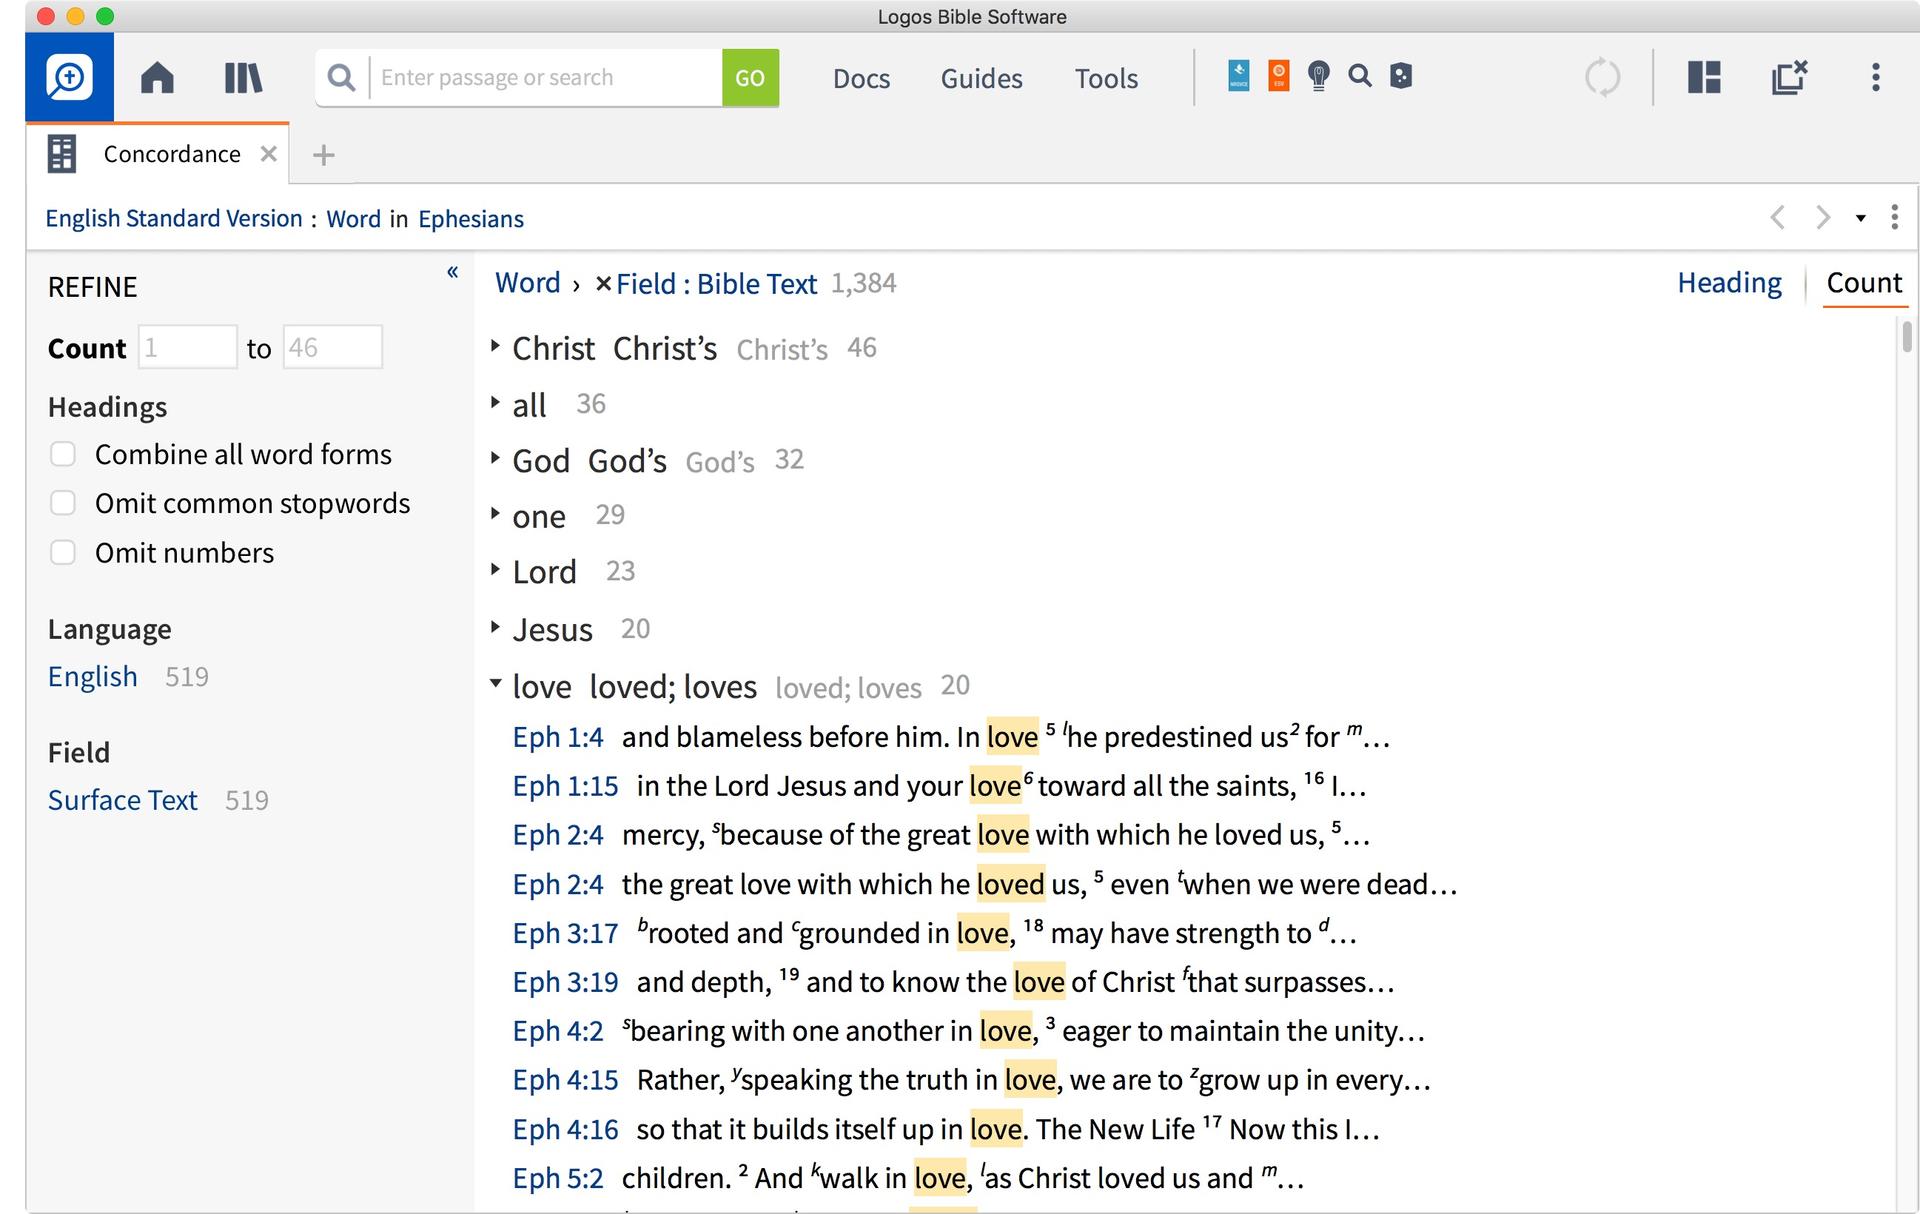Change the English Standard Version resource
1920x1214 pixels.
coord(174,218)
